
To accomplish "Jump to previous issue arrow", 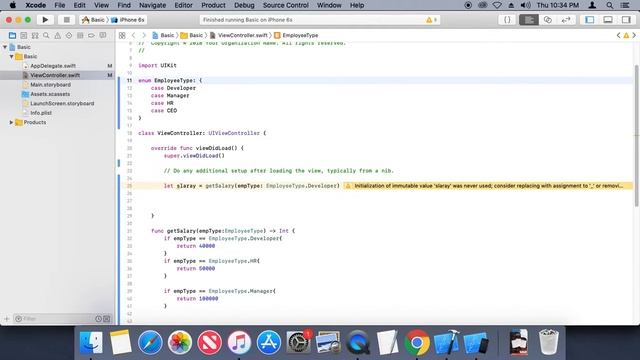I will click(x=618, y=36).
